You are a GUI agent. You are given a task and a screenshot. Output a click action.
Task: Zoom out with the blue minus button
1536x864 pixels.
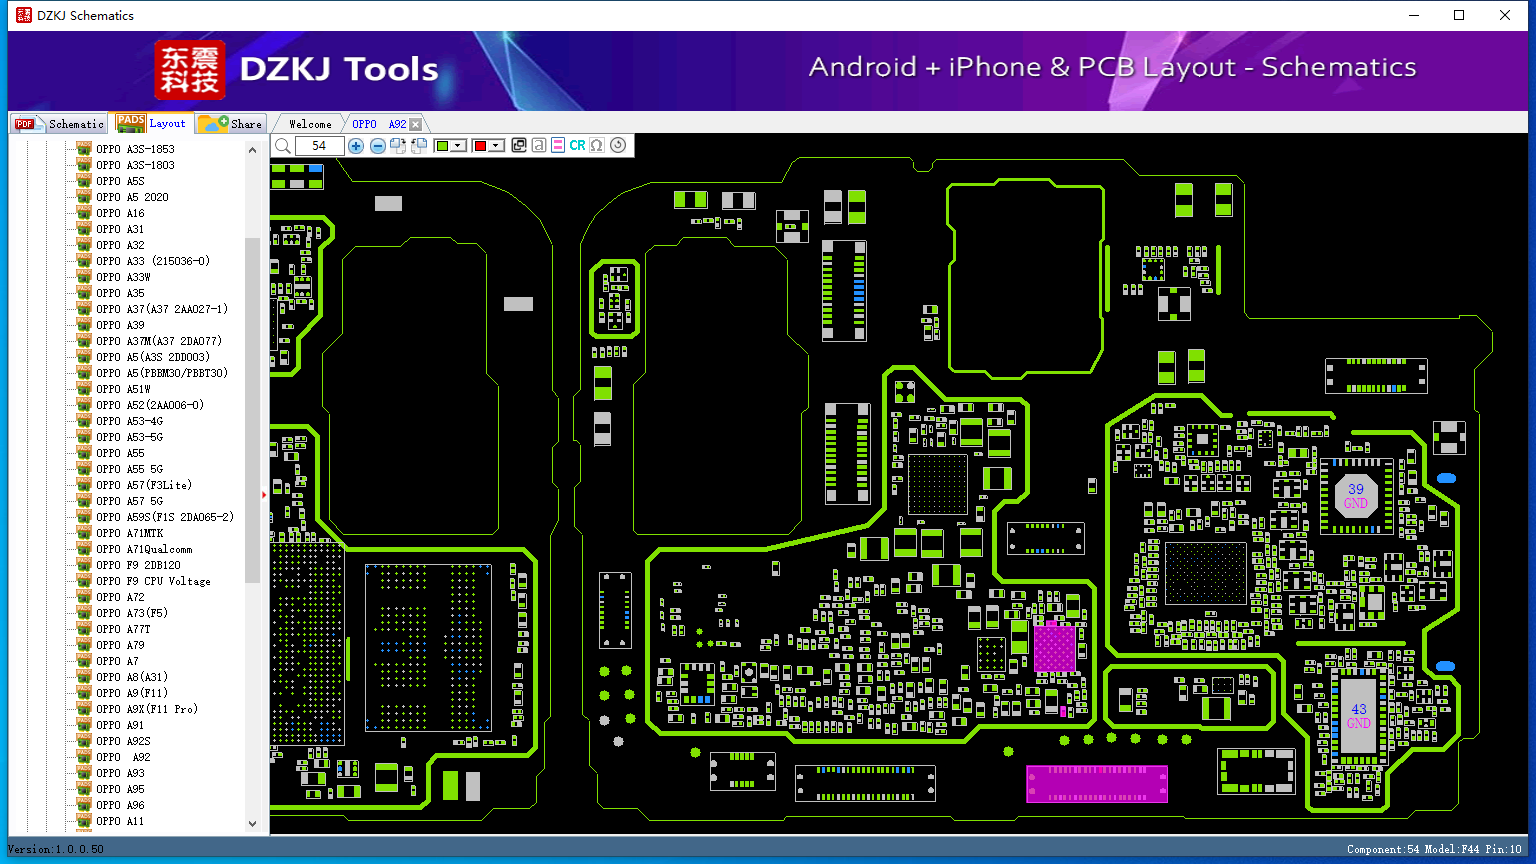tap(377, 146)
